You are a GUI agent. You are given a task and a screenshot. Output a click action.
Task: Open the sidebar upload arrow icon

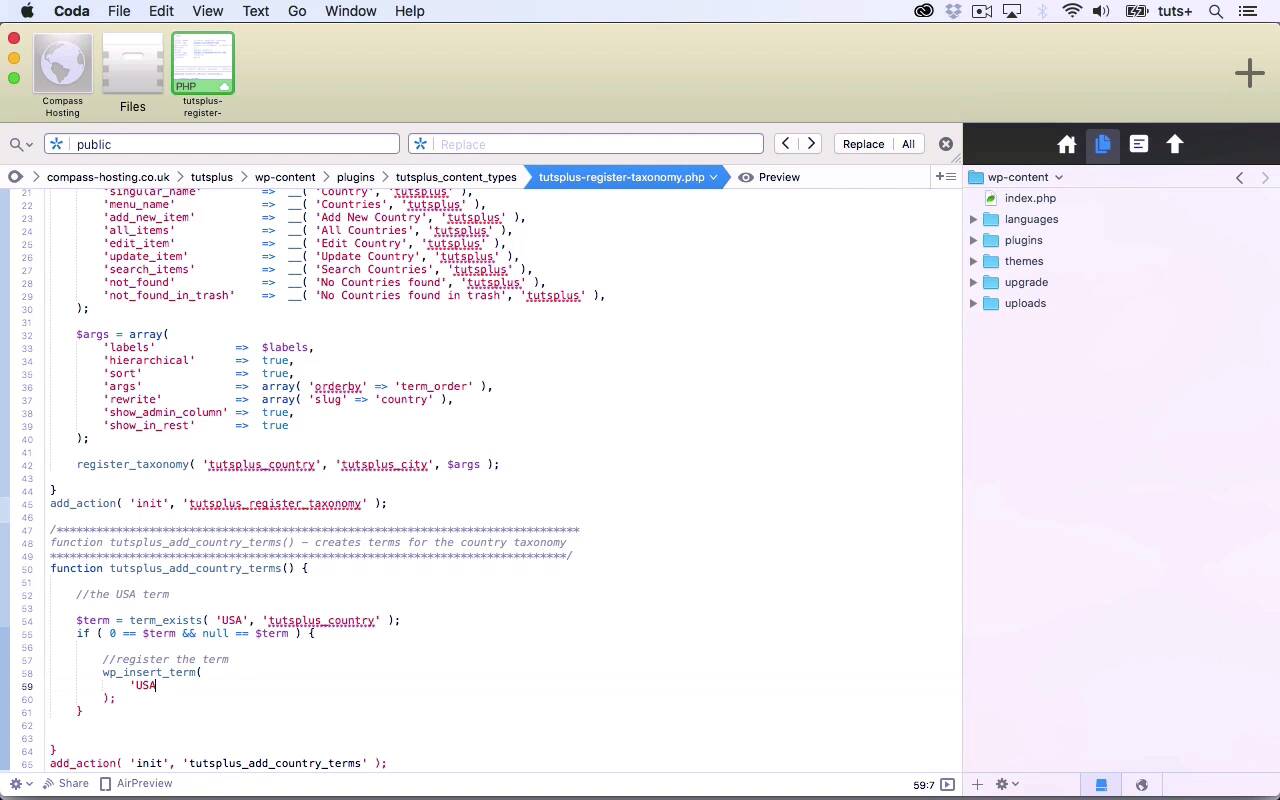1175,144
